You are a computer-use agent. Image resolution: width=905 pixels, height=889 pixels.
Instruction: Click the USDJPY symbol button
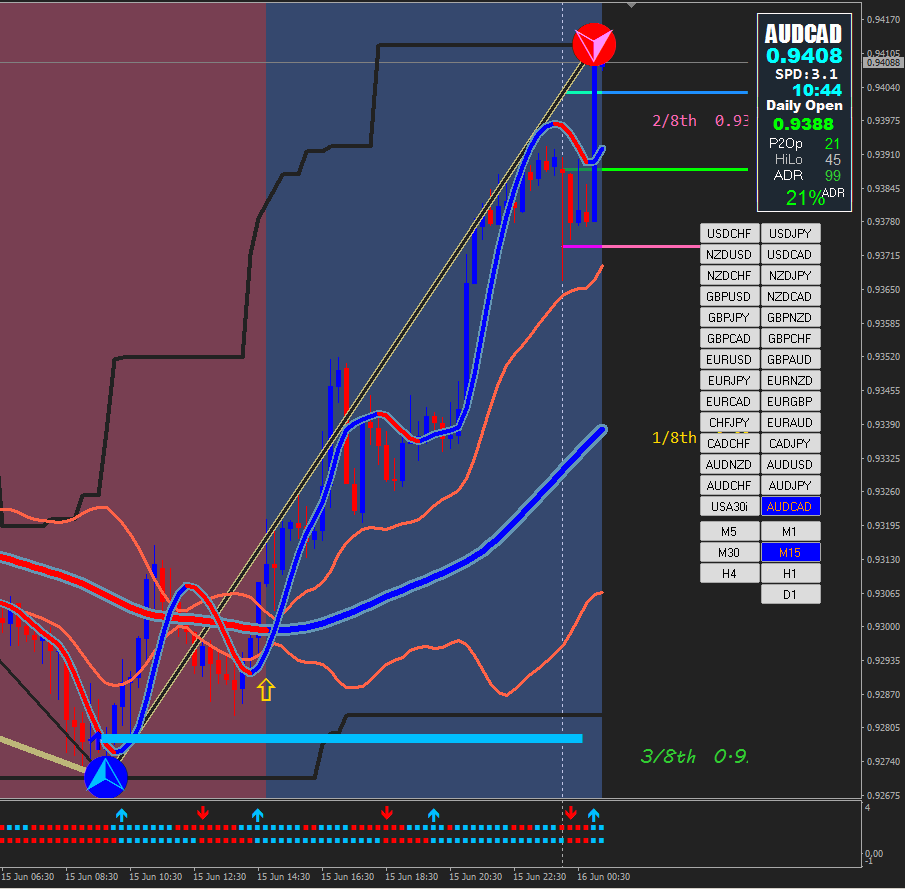click(790, 234)
